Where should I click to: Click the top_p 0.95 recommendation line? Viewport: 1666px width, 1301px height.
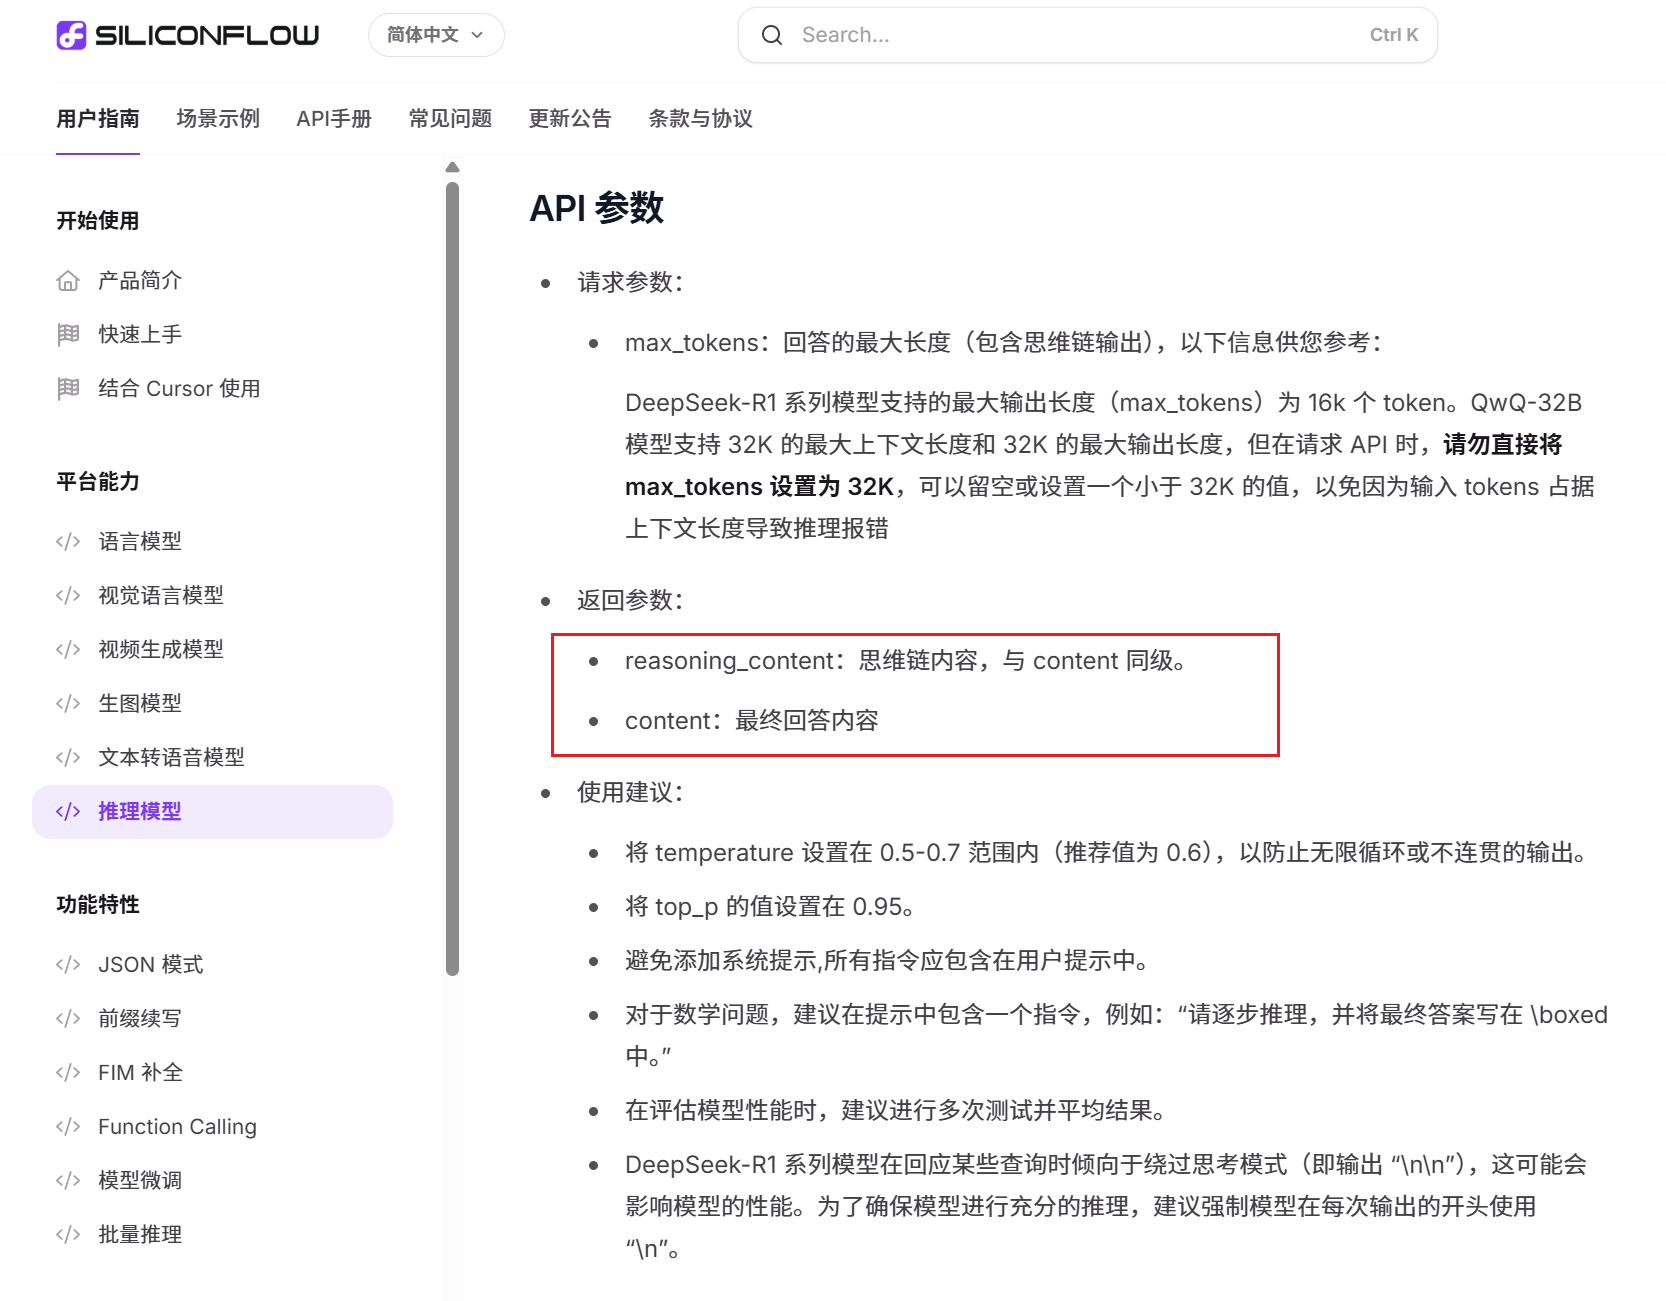click(x=769, y=907)
